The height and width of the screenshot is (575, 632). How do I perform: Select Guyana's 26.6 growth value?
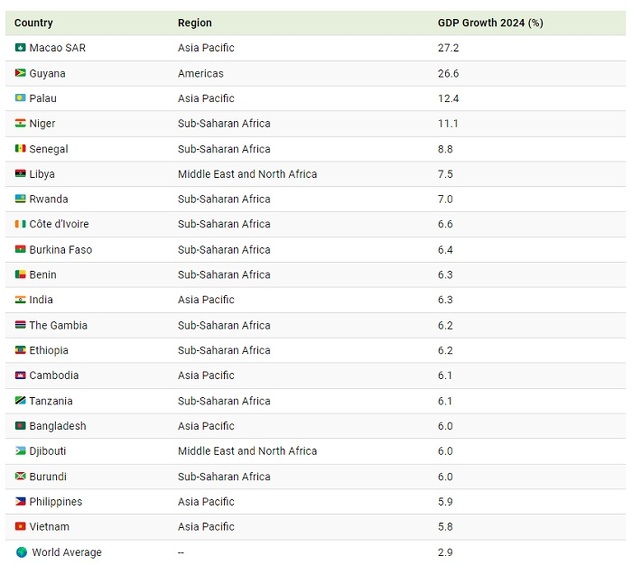(448, 73)
